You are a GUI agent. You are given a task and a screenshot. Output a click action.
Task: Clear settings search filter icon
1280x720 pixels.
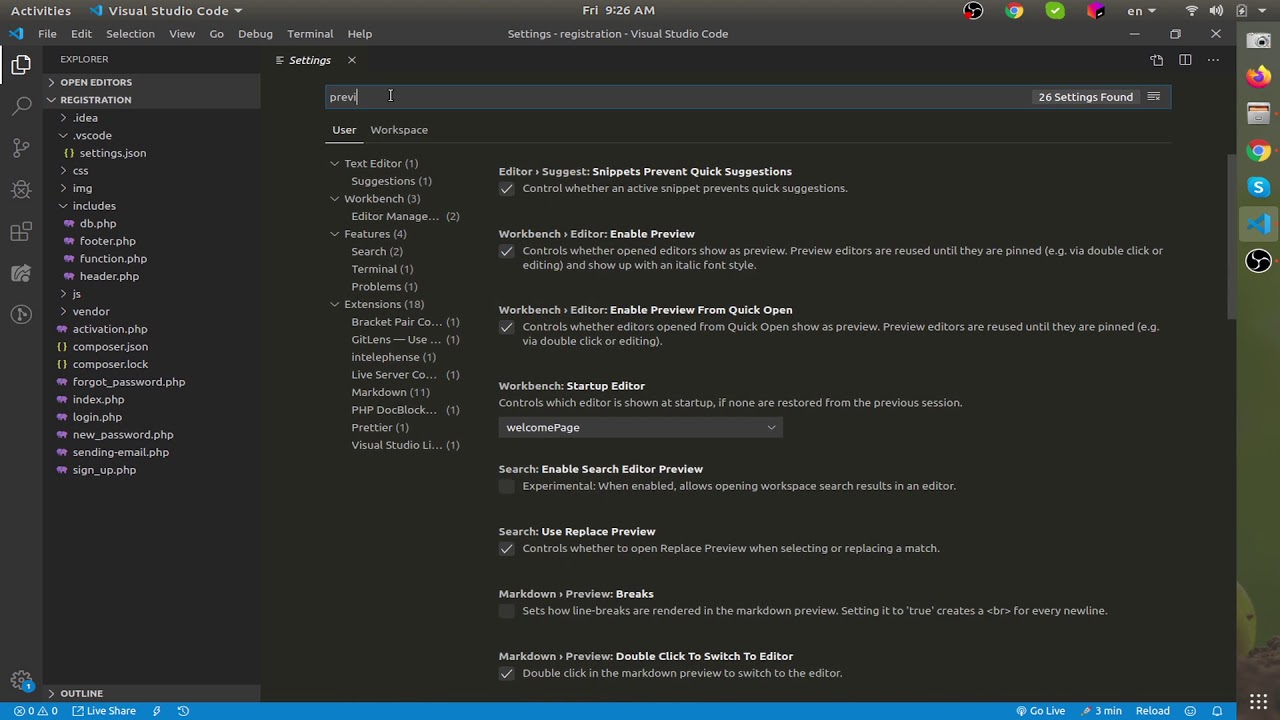tap(1153, 97)
